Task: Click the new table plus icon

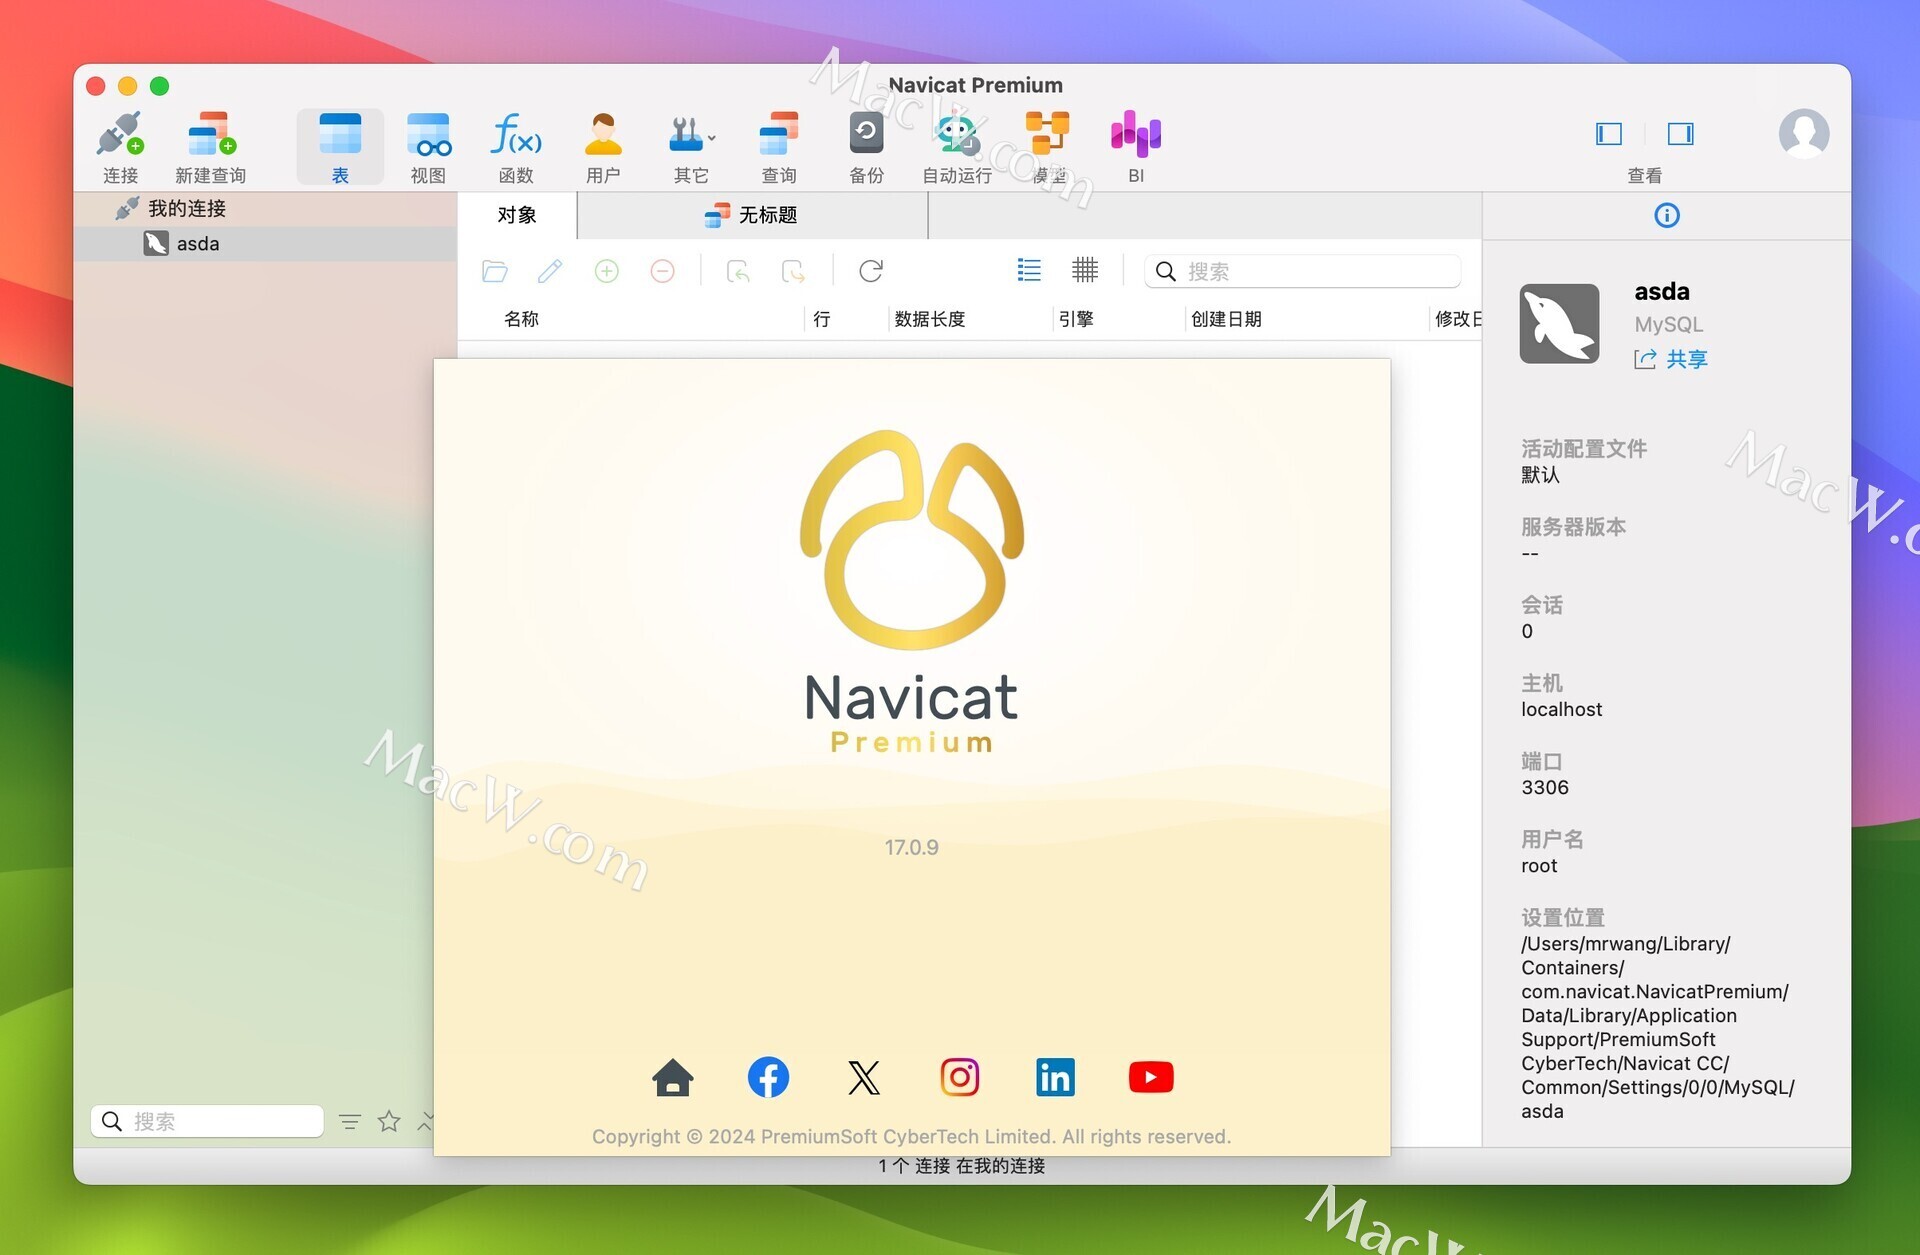Action: [606, 271]
